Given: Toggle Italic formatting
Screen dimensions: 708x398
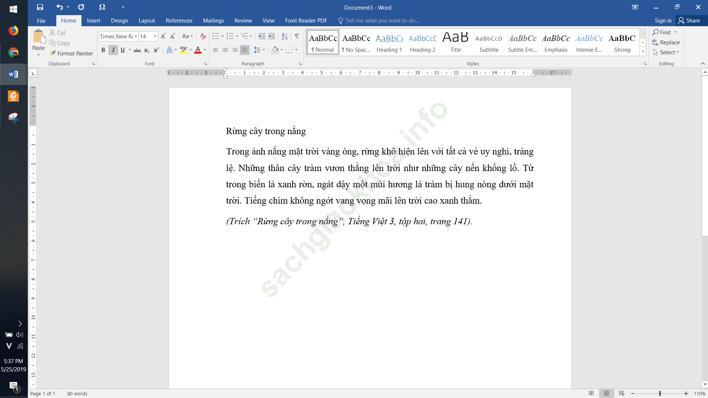Looking at the screenshot, I should coord(113,50).
